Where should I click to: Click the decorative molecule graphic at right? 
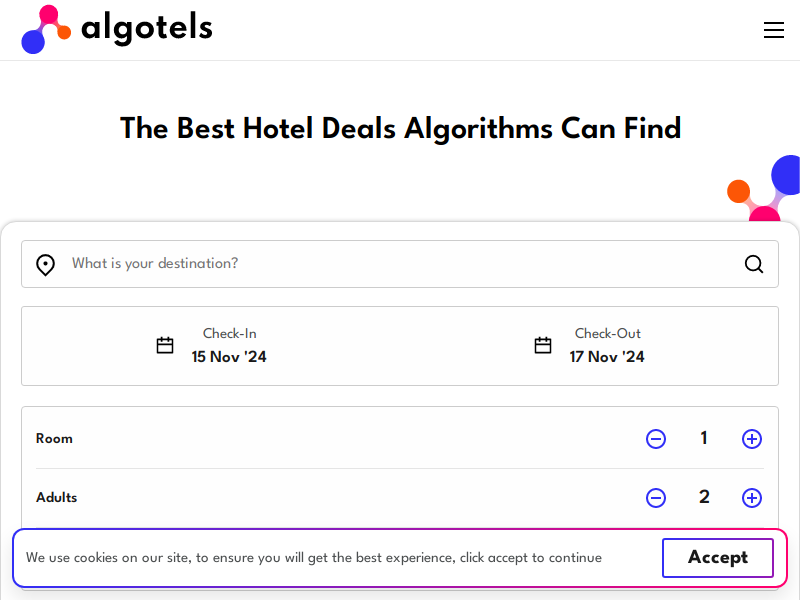click(764, 188)
